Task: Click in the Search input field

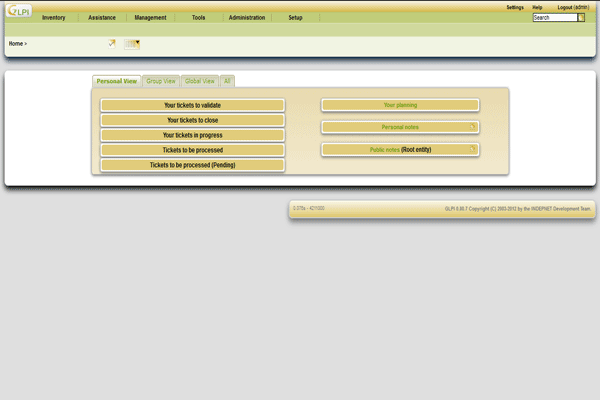Action: click(554, 18)
